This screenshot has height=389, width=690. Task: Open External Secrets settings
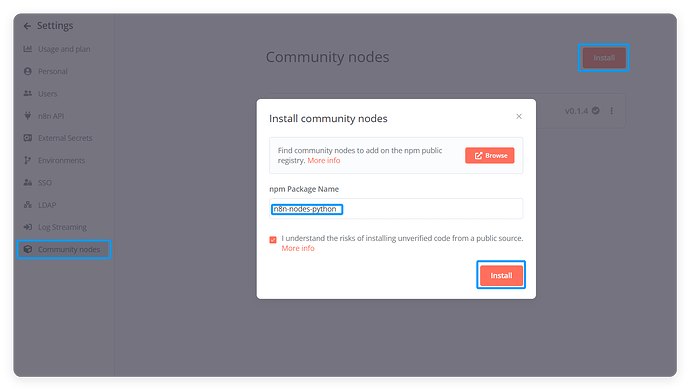pyautogui.click(x=65, y=138)
